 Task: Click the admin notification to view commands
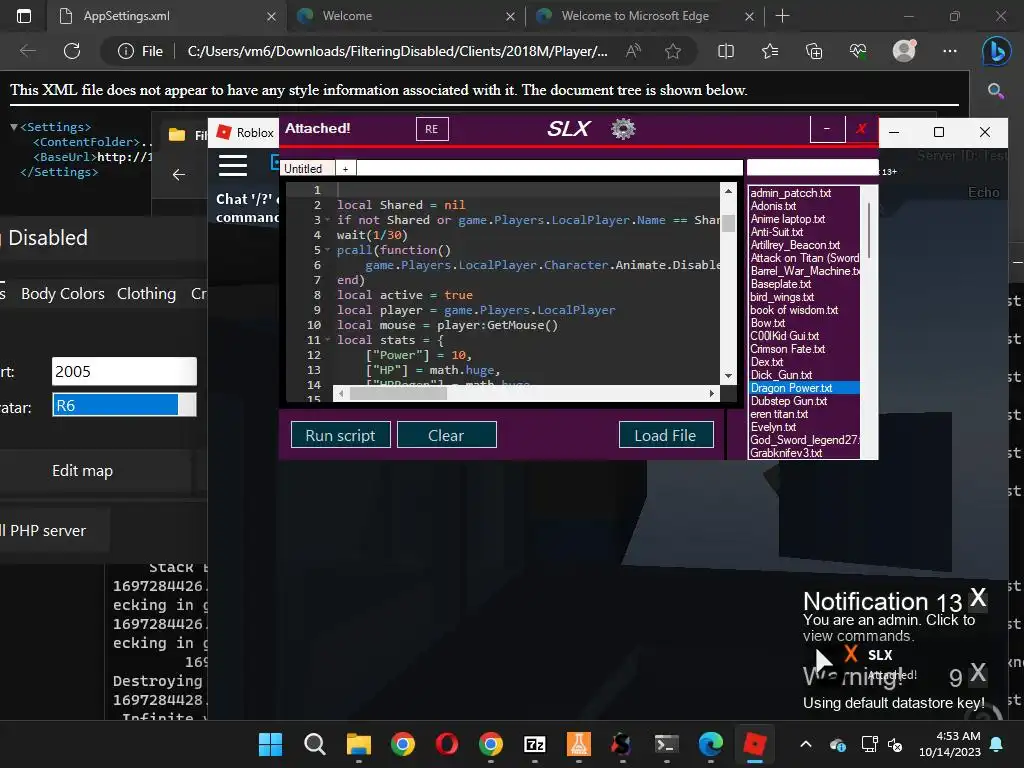click(x=889, y=628)
